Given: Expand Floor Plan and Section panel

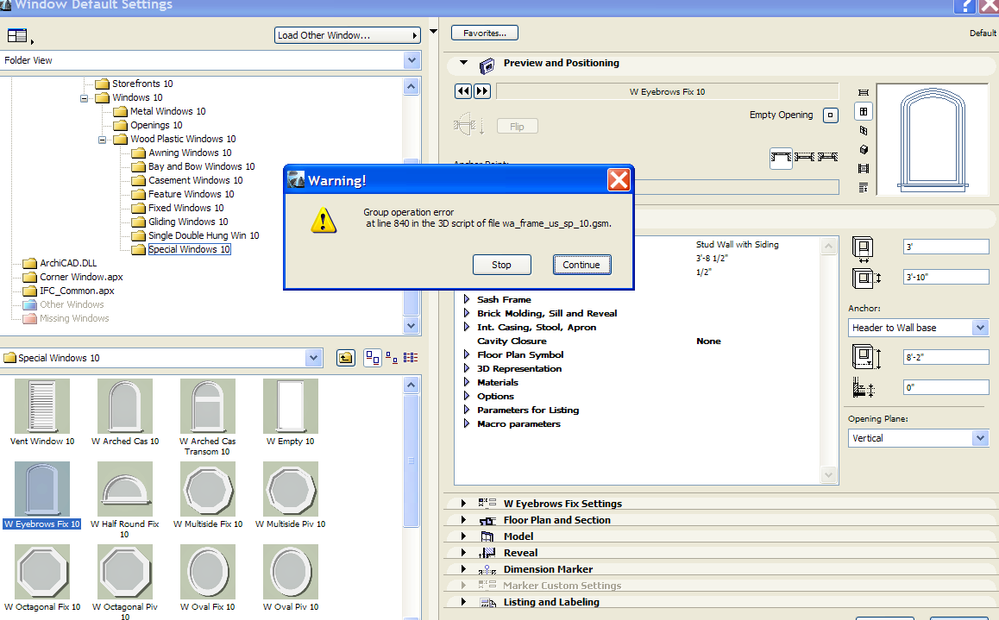Looking at the screenshot, I should tap(463, 520).
